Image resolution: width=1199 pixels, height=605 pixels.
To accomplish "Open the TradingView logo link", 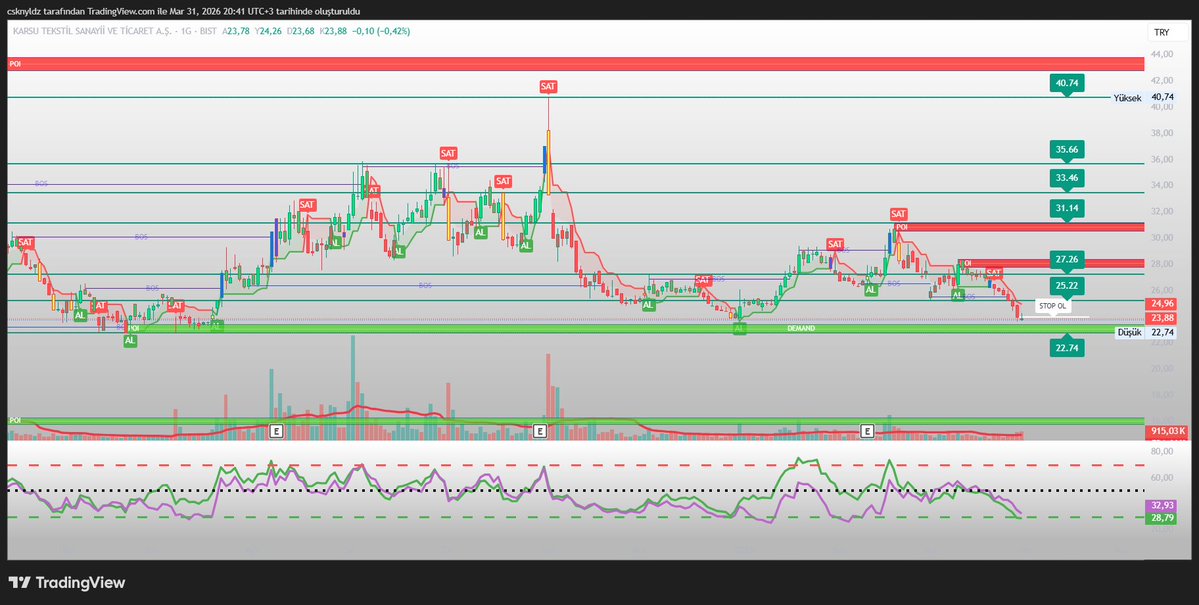I will tap(66, 583).
